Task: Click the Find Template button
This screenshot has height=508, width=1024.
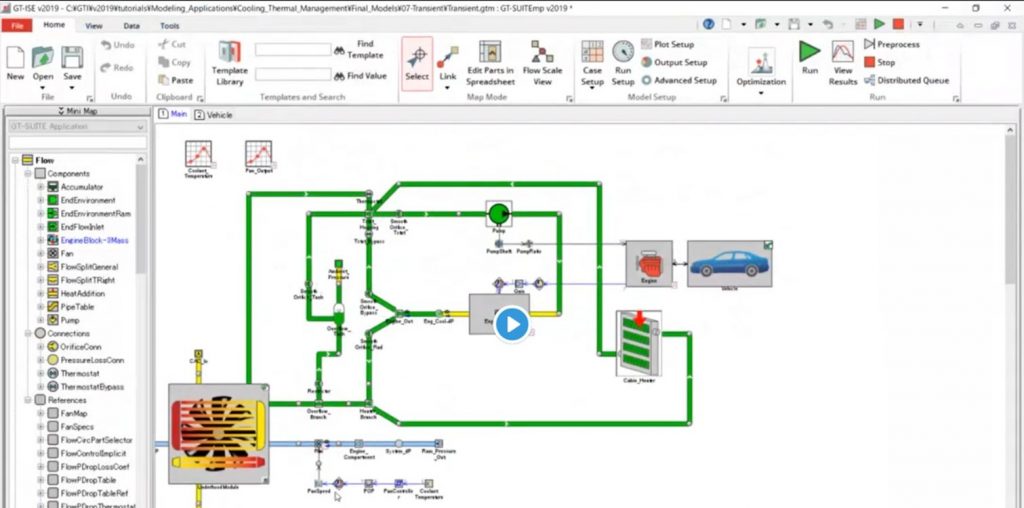Action: coord(359,50)
